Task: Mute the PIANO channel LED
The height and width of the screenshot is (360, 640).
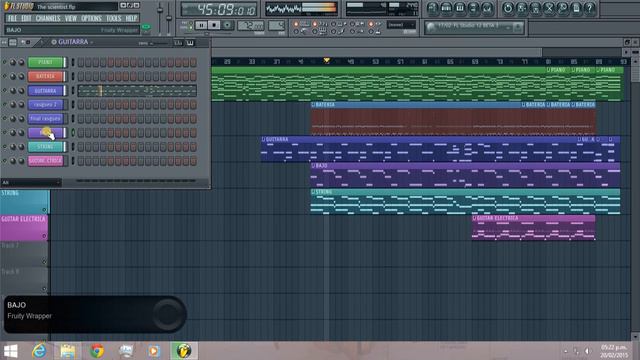Action: point(4,62)
